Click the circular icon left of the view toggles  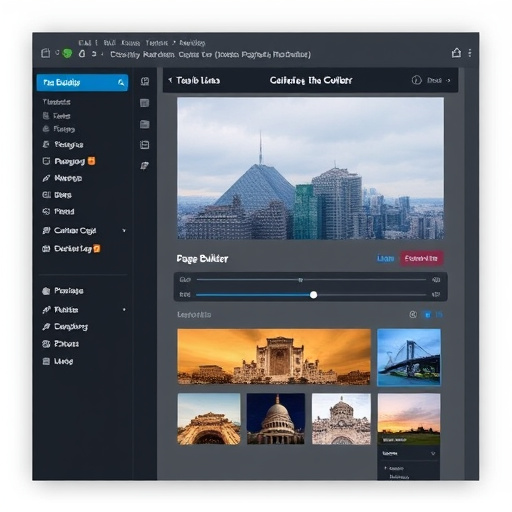click(413, 314)
